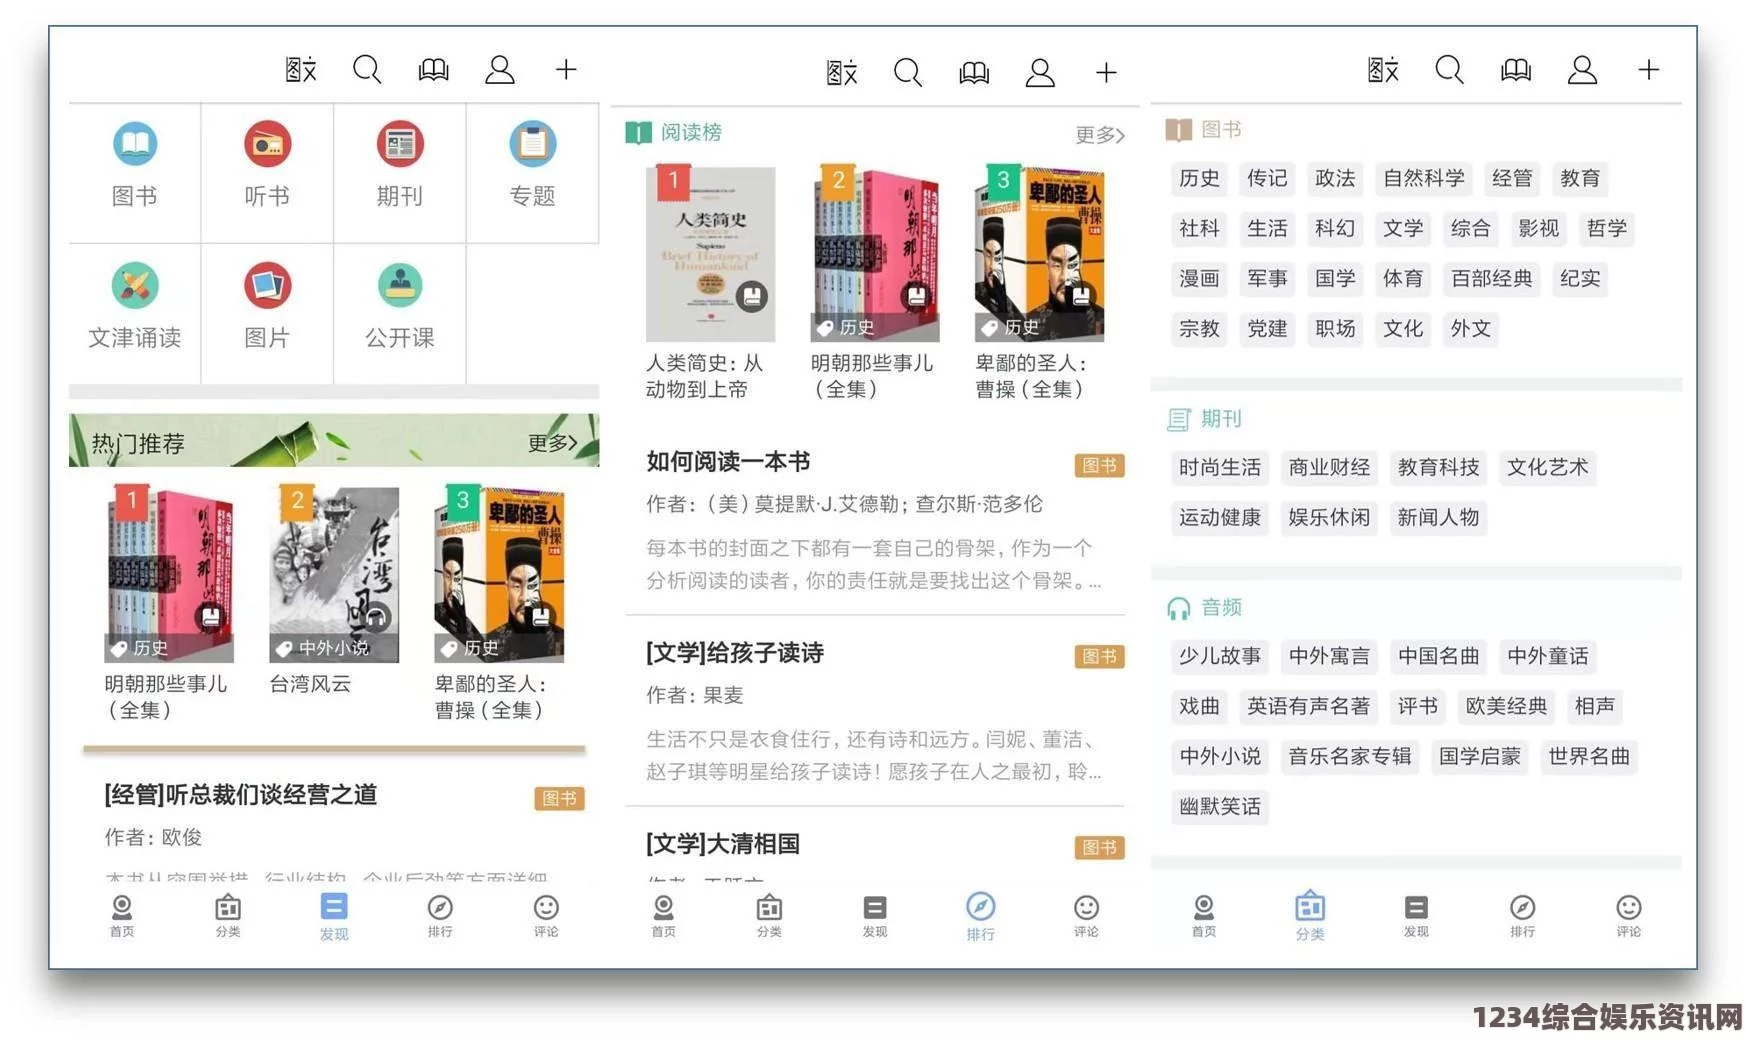Expand 更多 in 热门推荐 banner

click(553, 443)
